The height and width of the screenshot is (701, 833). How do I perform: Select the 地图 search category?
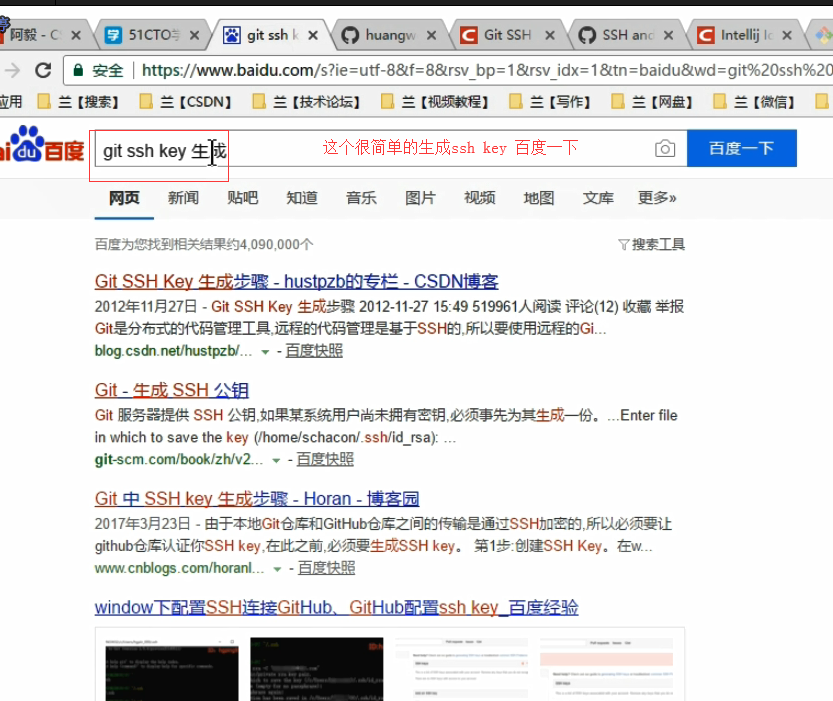click(x=539, y=198)
